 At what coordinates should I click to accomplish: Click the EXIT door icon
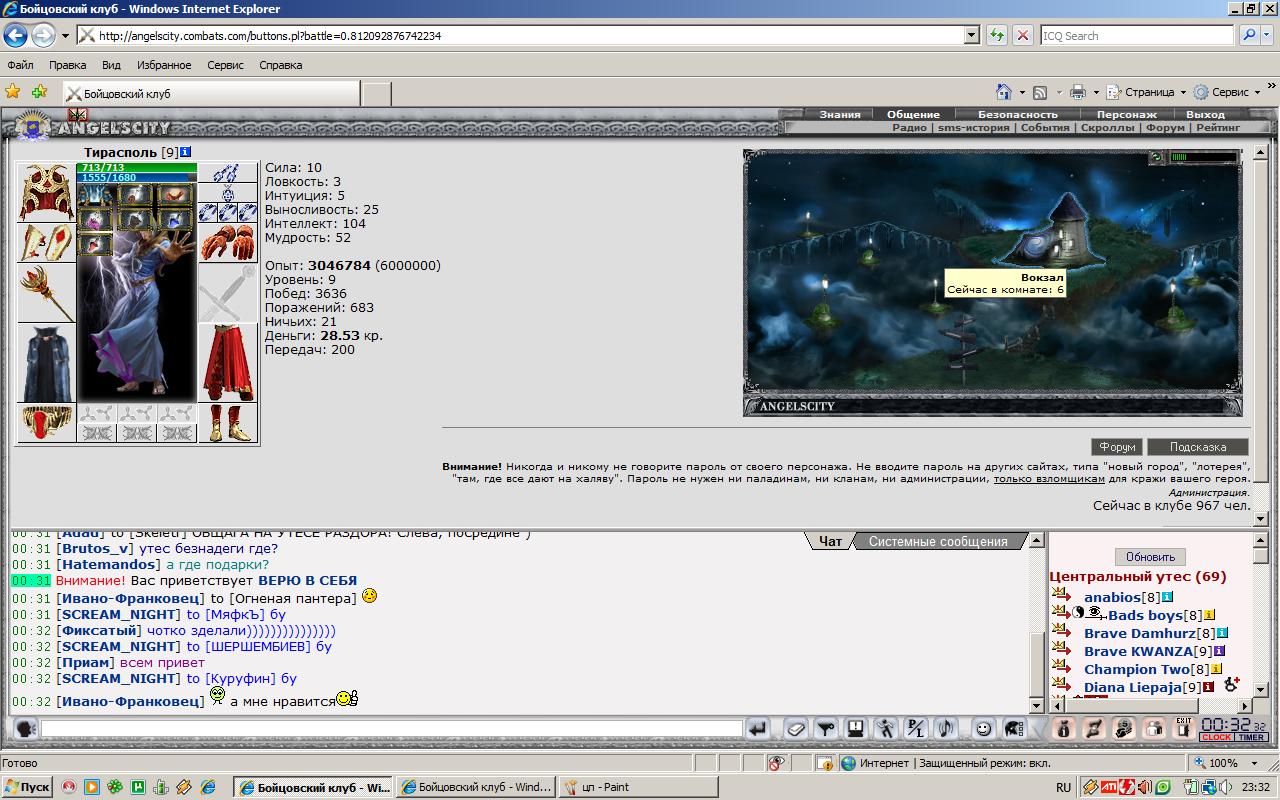coord(1184,729)
